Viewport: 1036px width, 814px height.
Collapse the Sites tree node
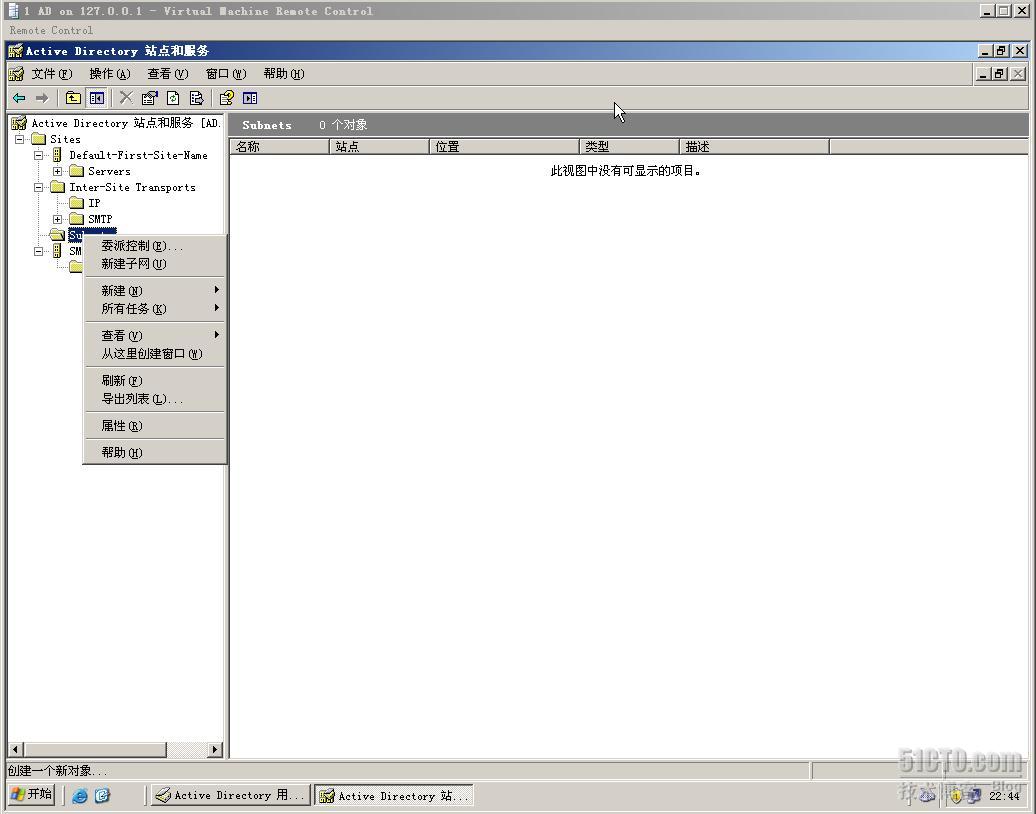(20, 139)
